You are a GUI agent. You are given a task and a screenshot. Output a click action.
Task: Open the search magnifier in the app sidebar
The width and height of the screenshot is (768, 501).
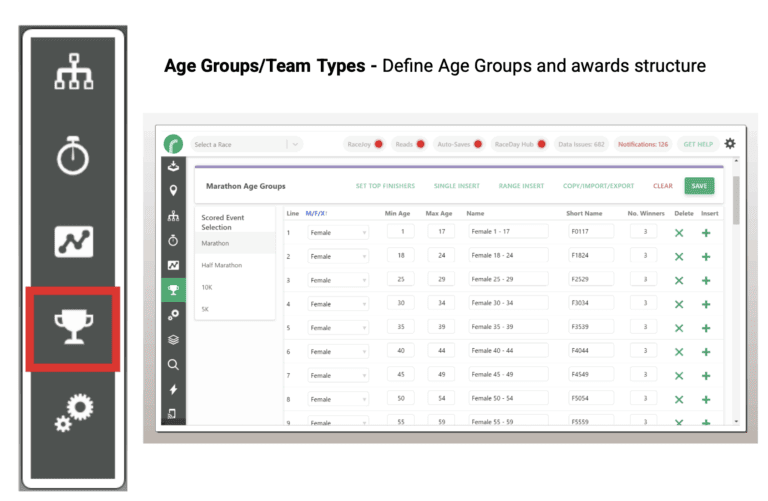(174, 364)
